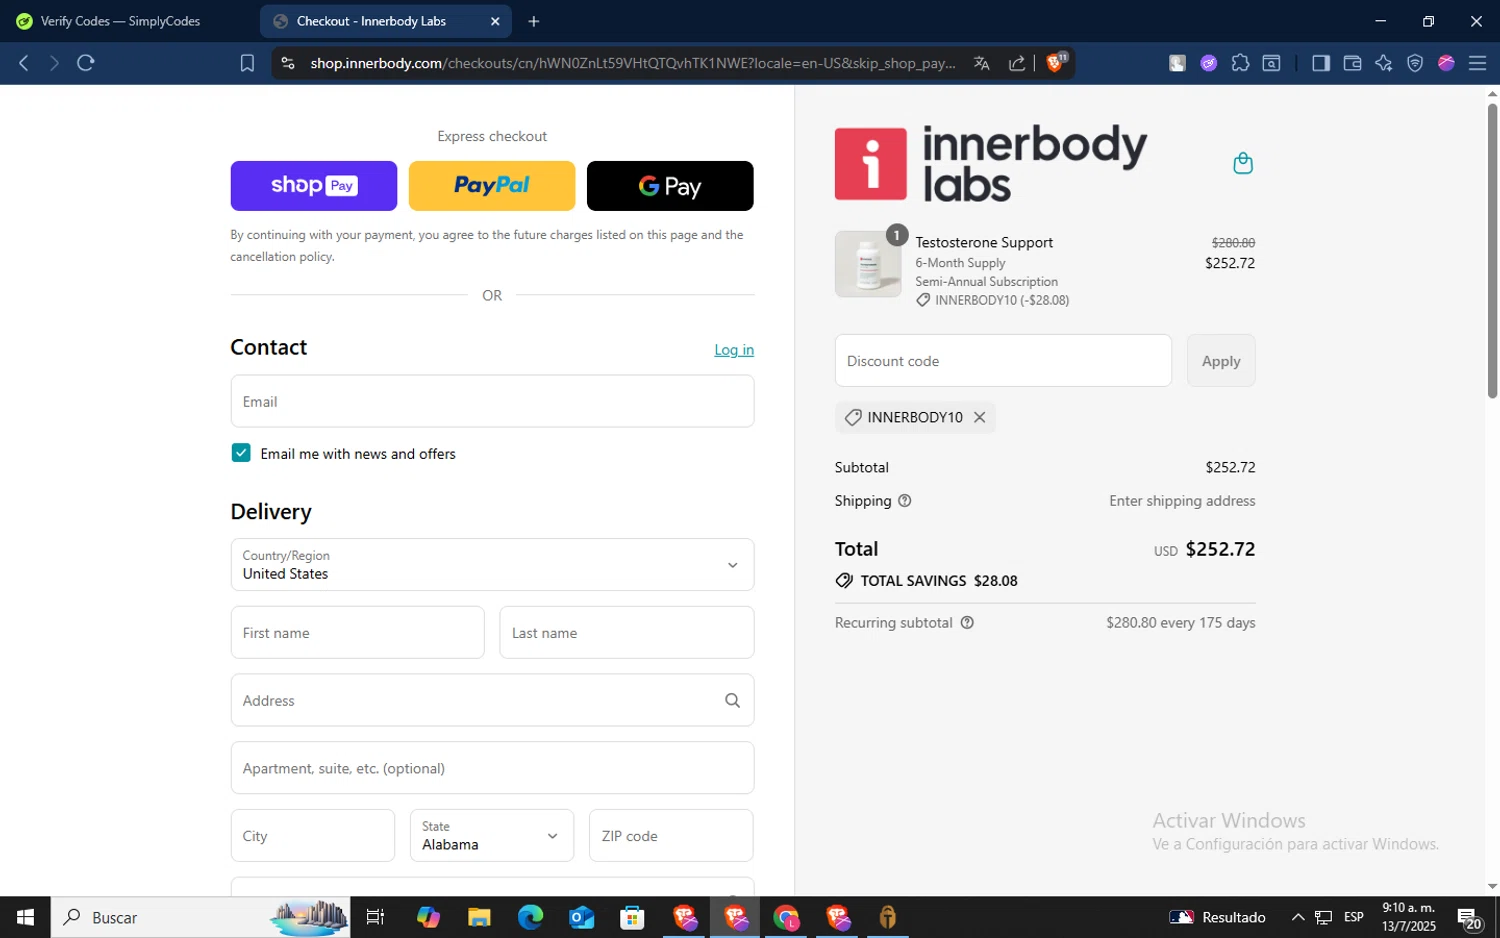Viewport: 1500px width, 938px height.
Task: Remove the INNERBODY10 discount code
Action: [980, 417]
